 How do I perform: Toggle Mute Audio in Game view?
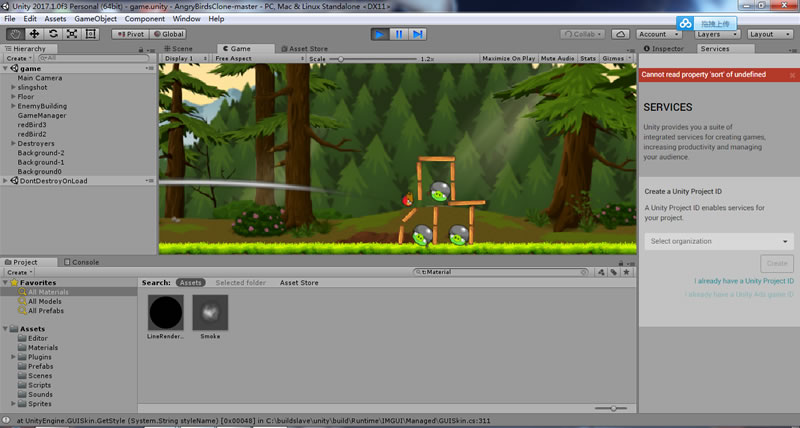click(x=558, y=59)
